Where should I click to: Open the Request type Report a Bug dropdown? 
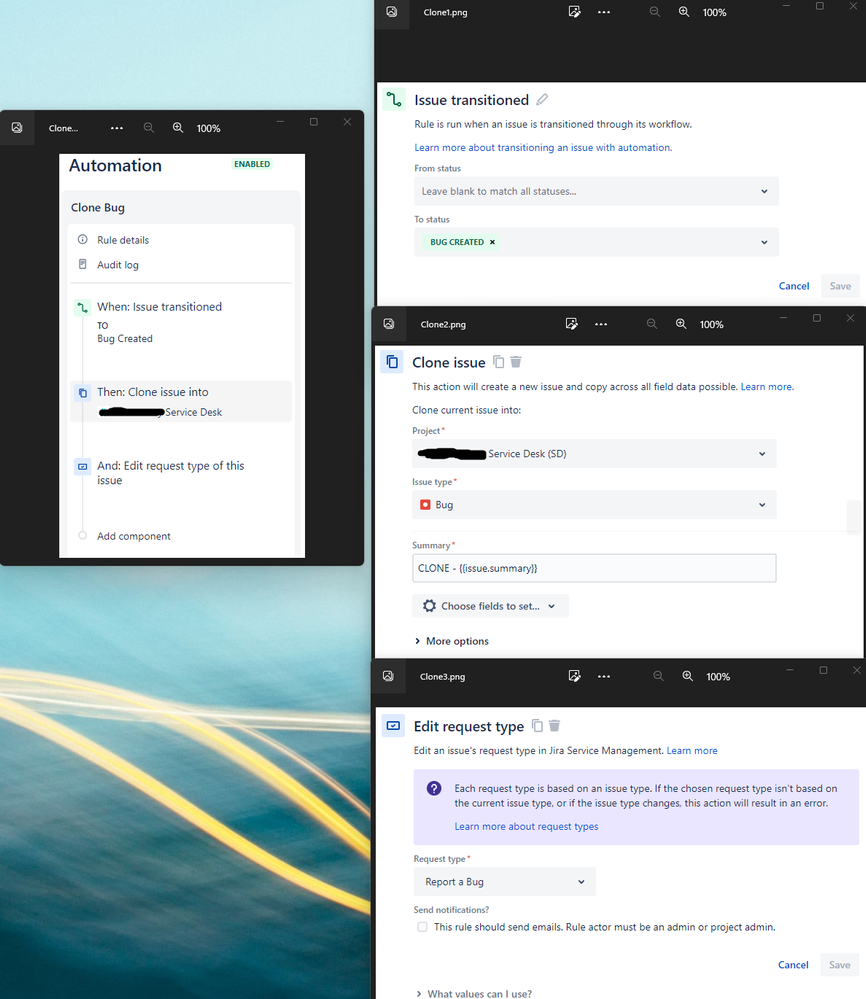(505, 882)
